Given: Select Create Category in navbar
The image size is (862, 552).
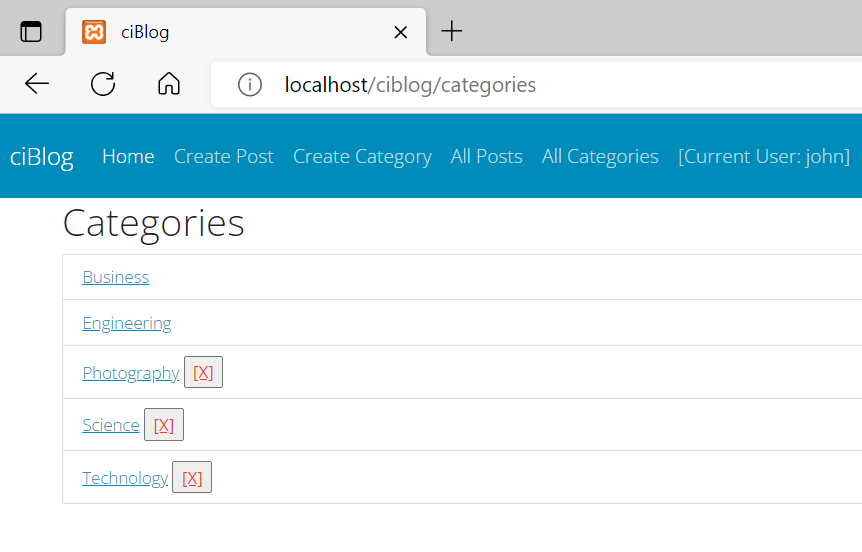Looking at the screenshot, I should (x=362, y=157).
